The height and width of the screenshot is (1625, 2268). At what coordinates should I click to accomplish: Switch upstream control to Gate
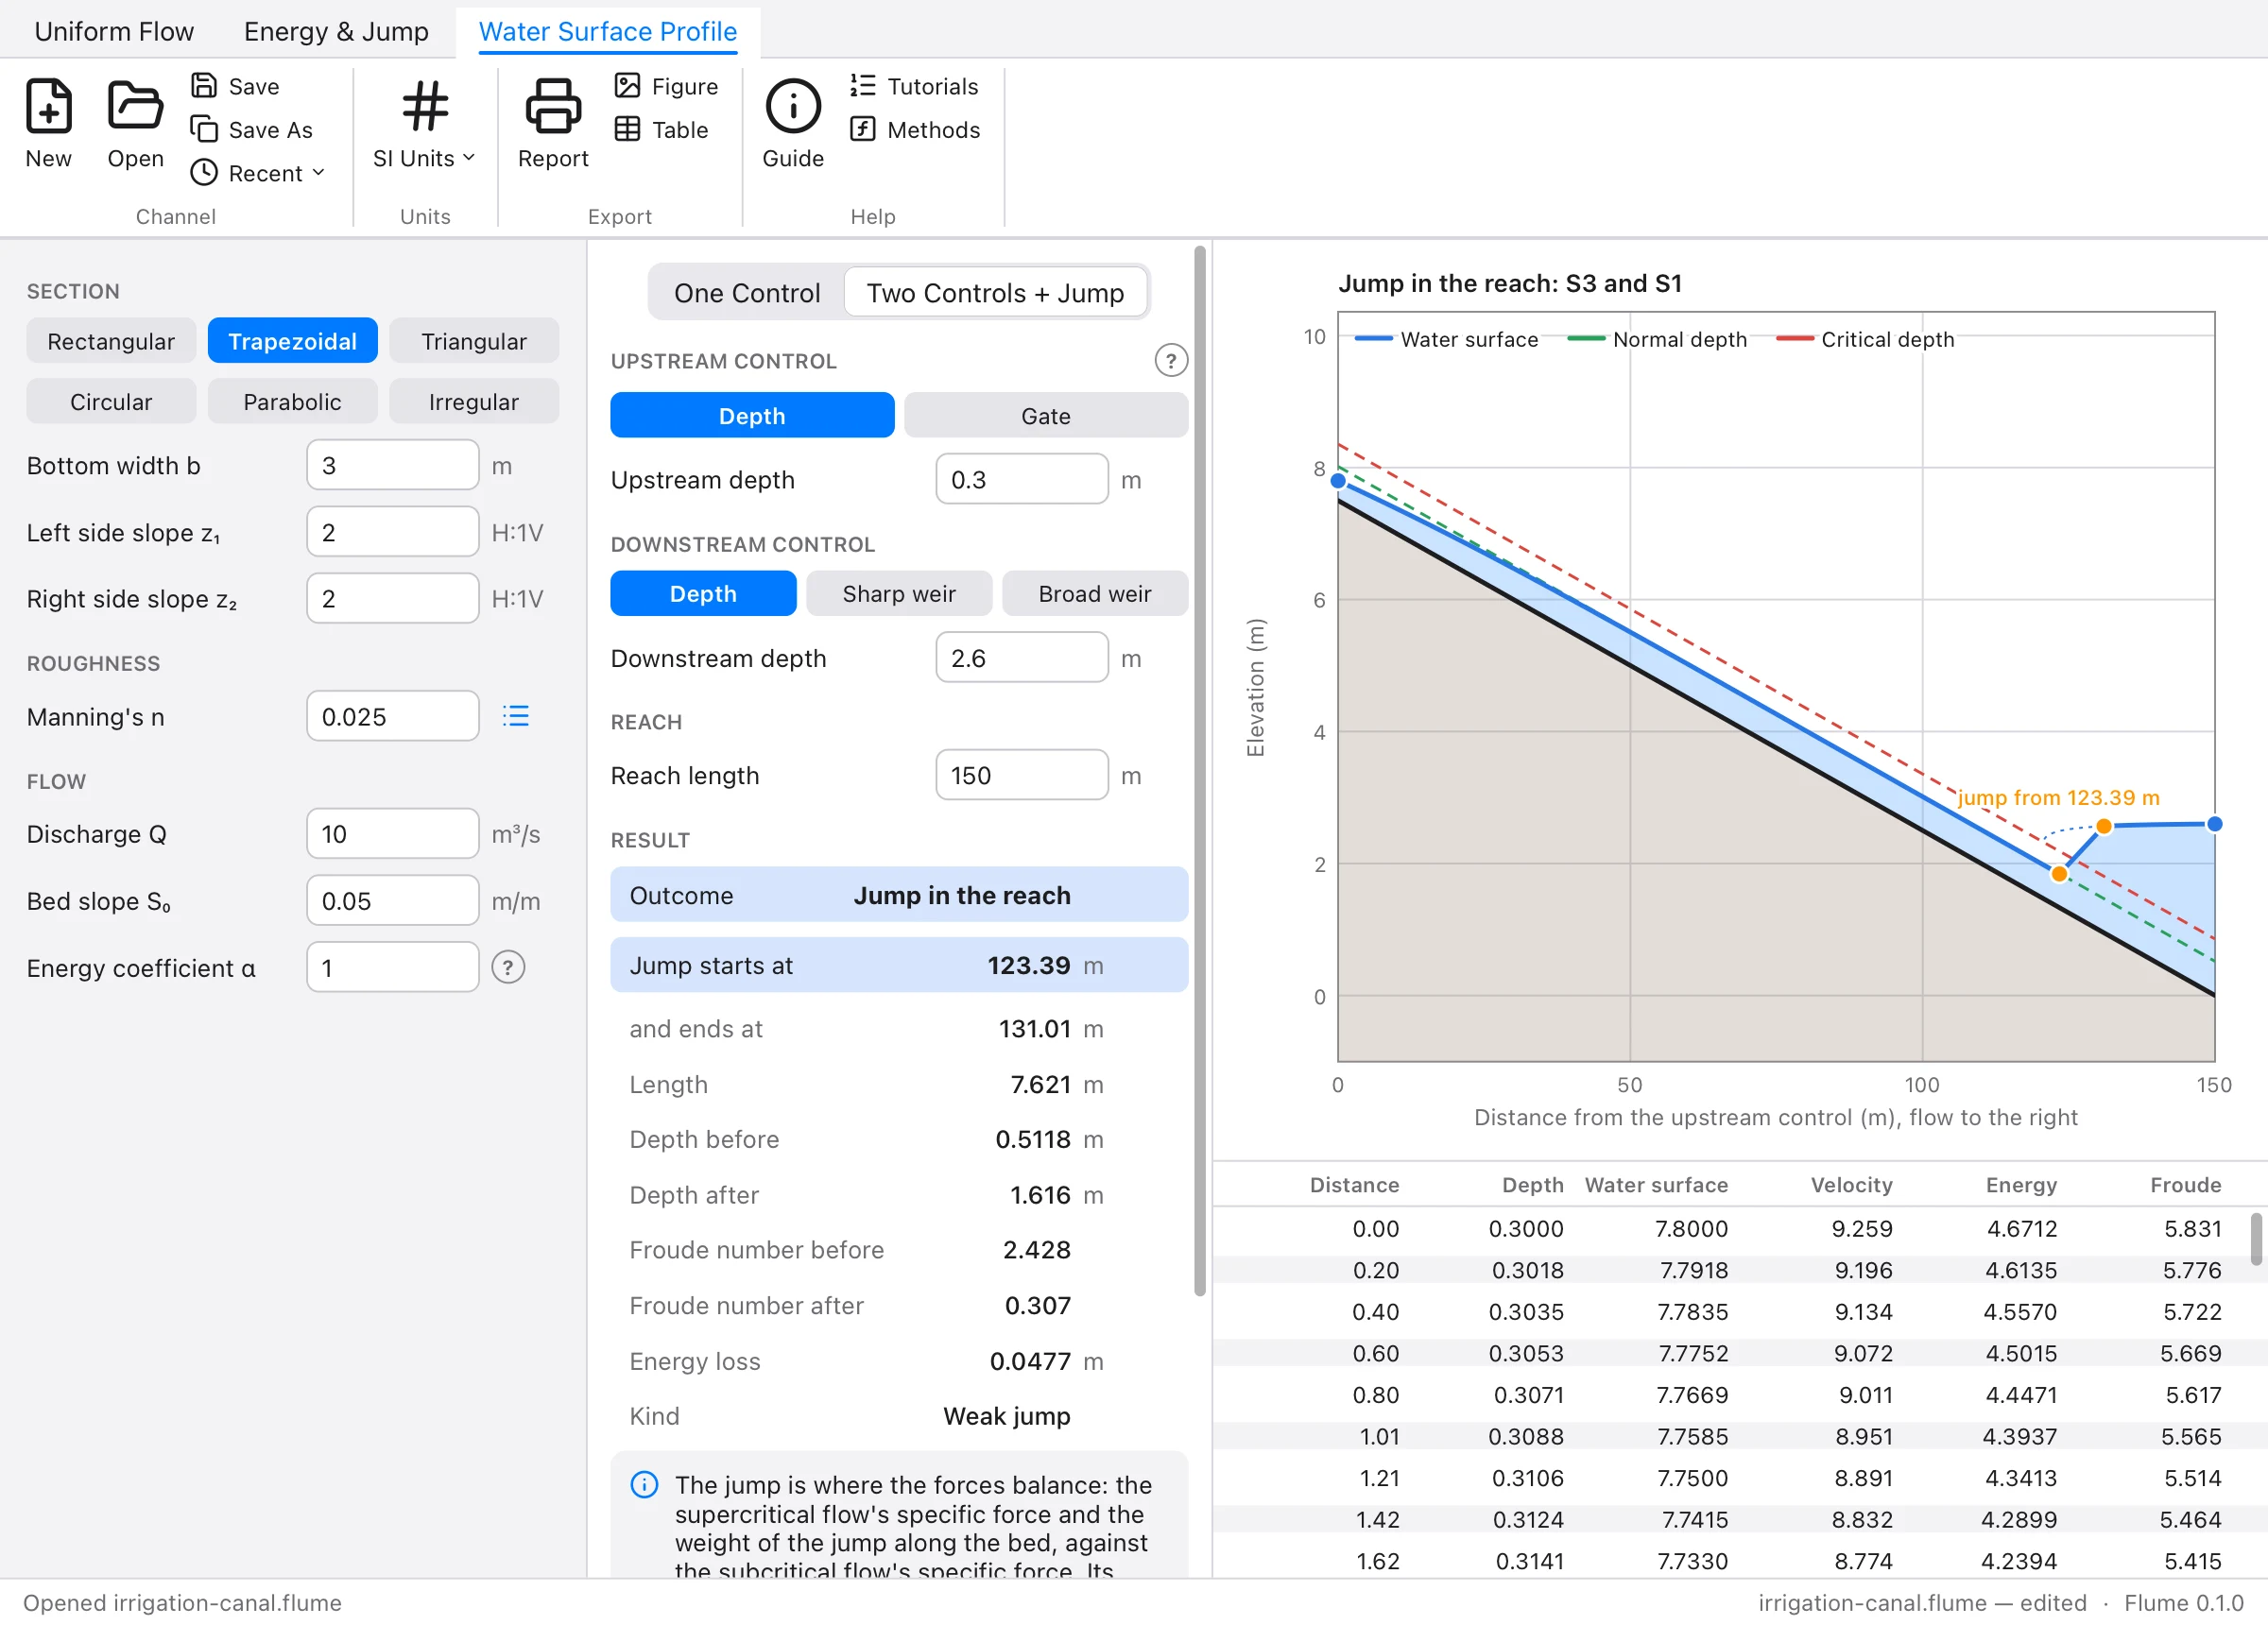1045,415
